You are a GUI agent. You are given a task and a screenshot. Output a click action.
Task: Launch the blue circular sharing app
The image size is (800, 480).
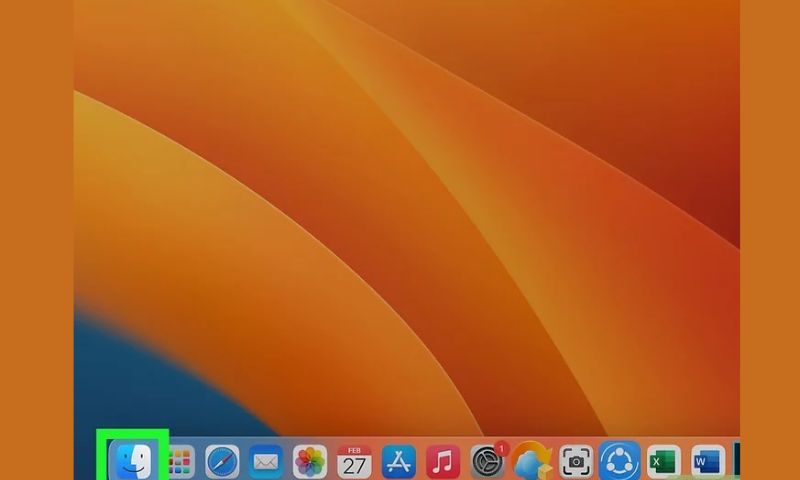point(619,462)
